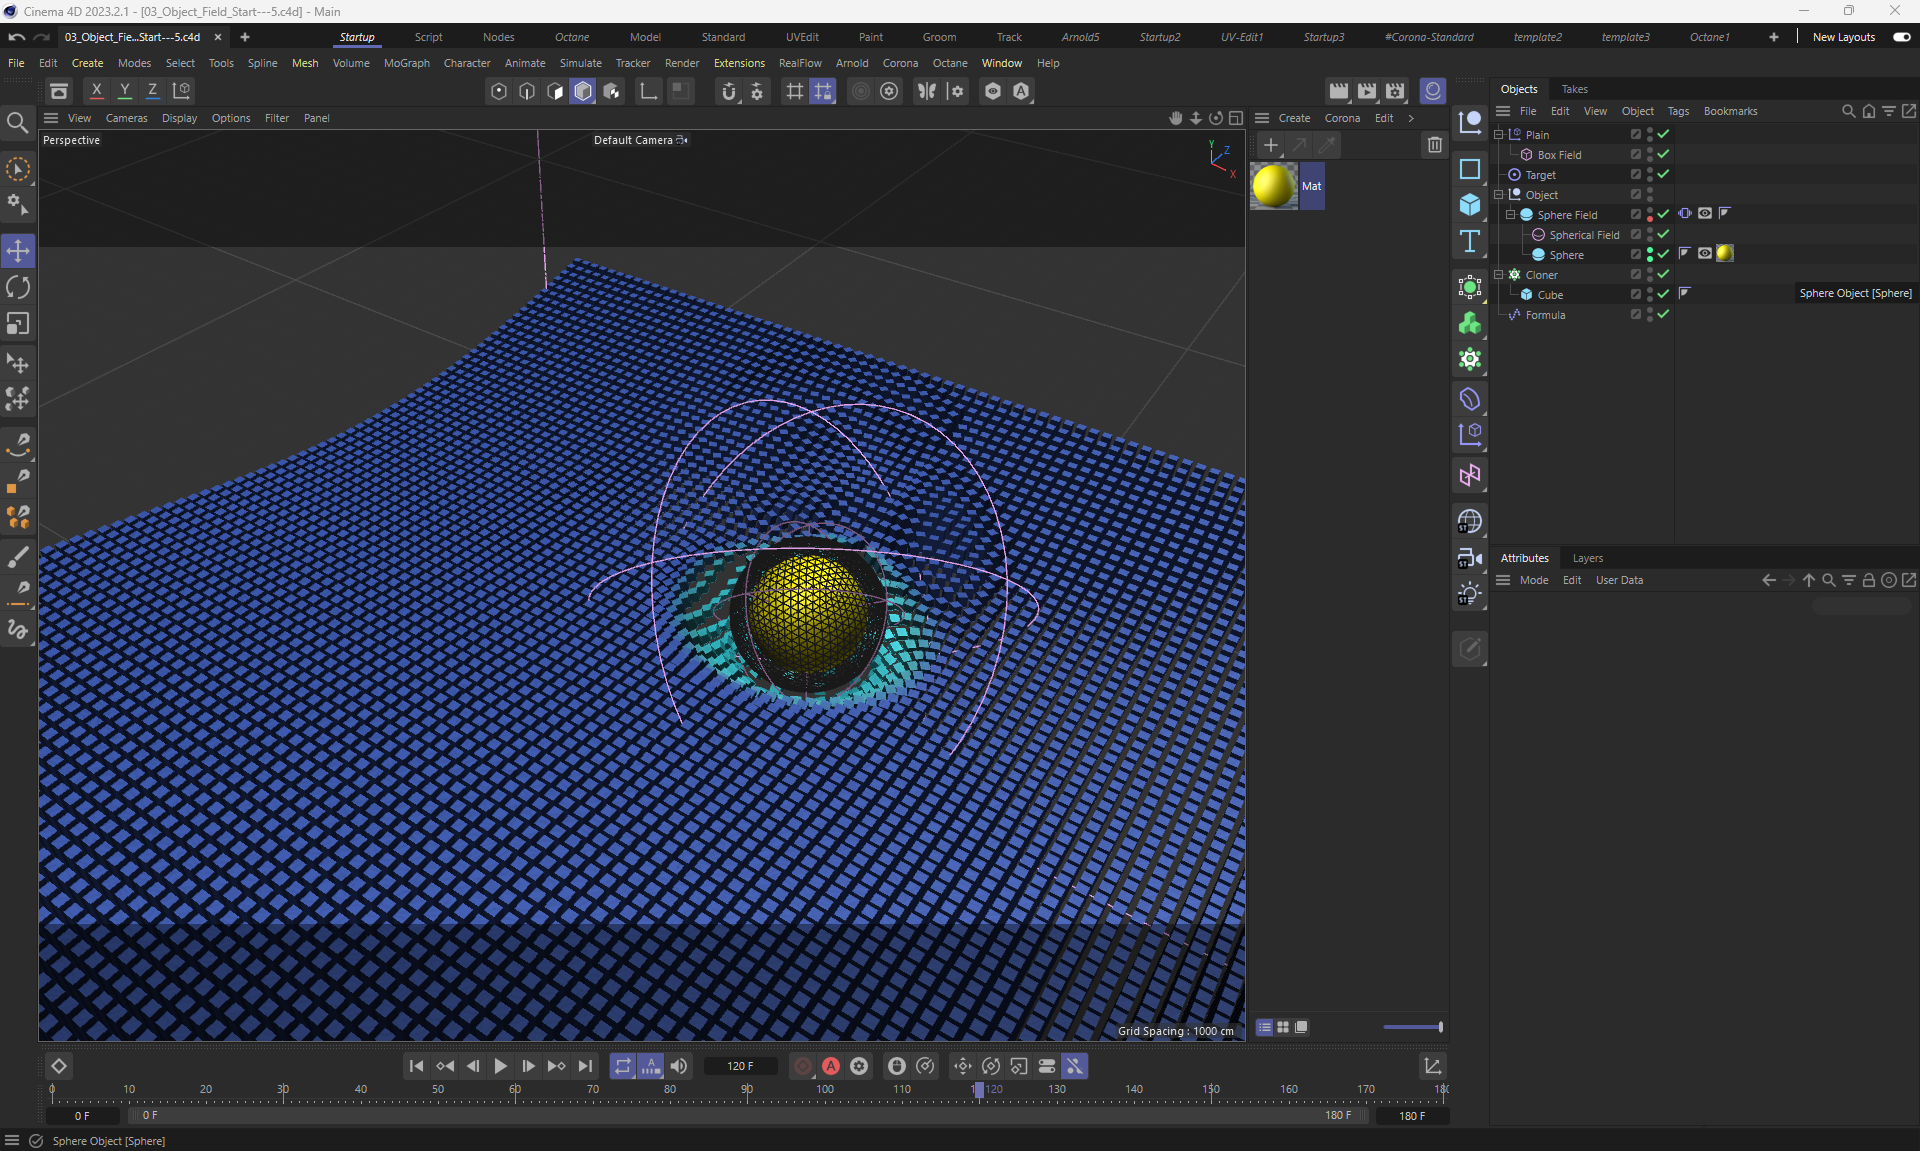The width and height of the screenshot is (1920, 1151).
Task: Select the yellow Mat material thumbnail
Action: [x=1274, y=186]
